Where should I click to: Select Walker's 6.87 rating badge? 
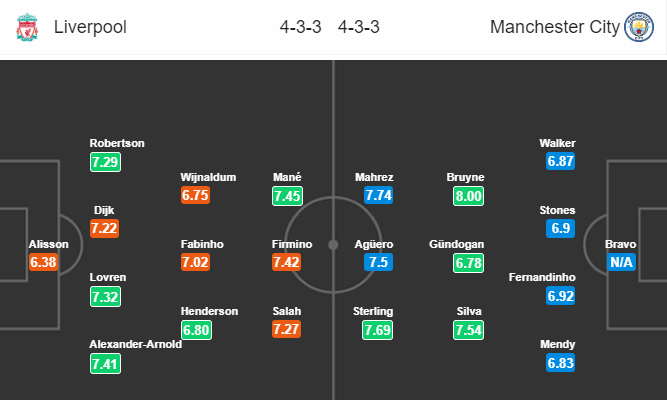pos(561,161)
